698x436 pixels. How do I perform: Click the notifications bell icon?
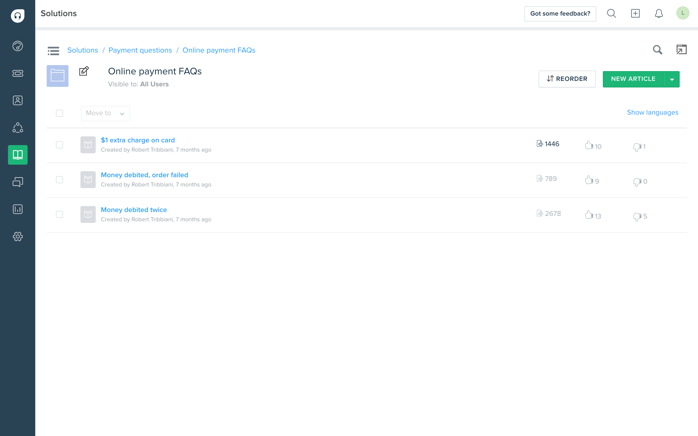[x=658, y=14]
